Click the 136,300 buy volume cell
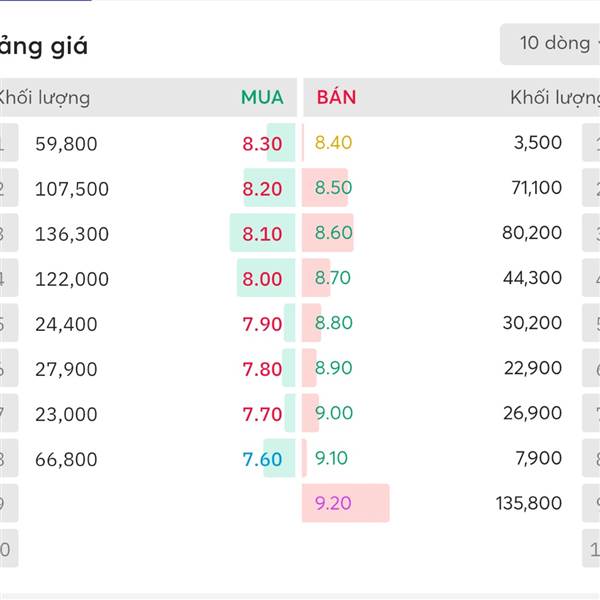Screen dimensions: 600x600 (72, 234)
